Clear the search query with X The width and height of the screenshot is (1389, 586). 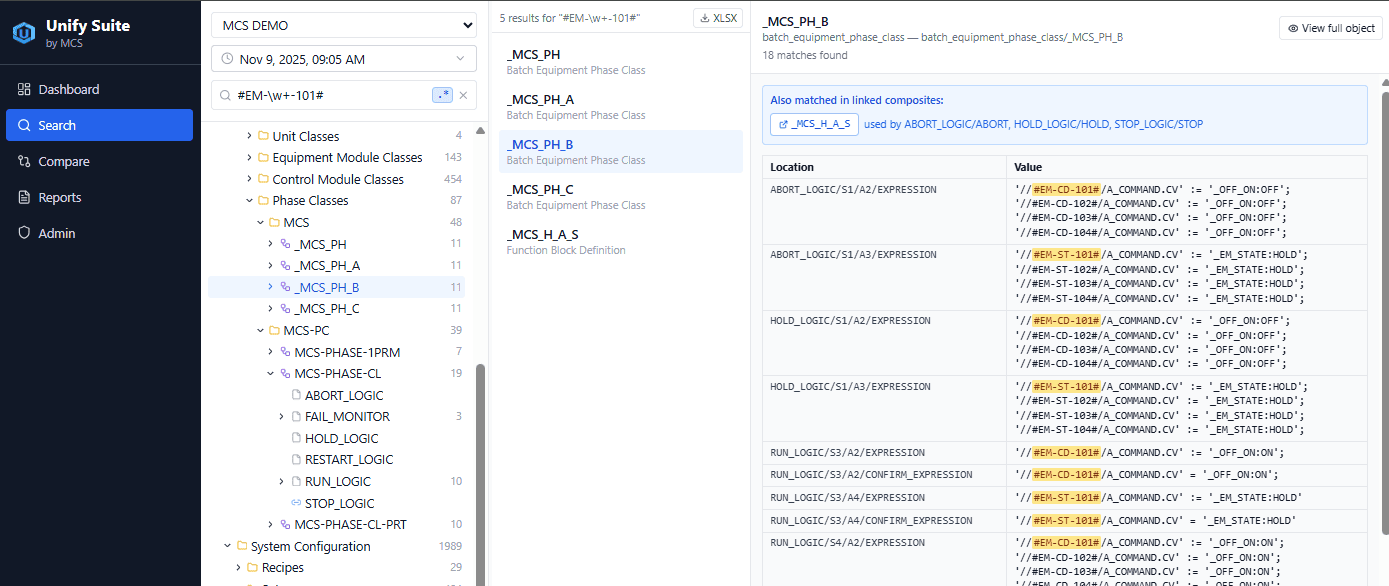tap(463, 95)
